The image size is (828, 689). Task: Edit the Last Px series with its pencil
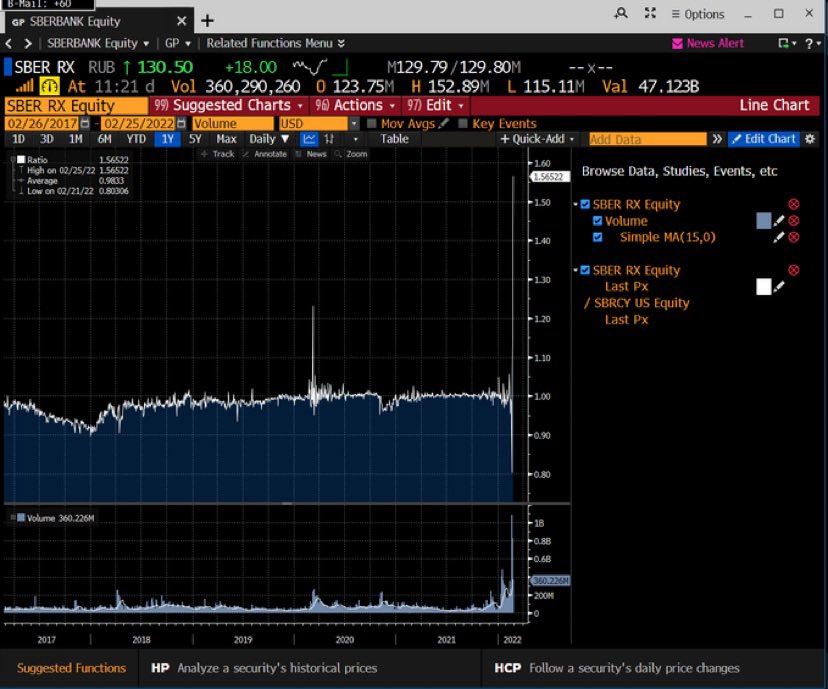[779, 287]
